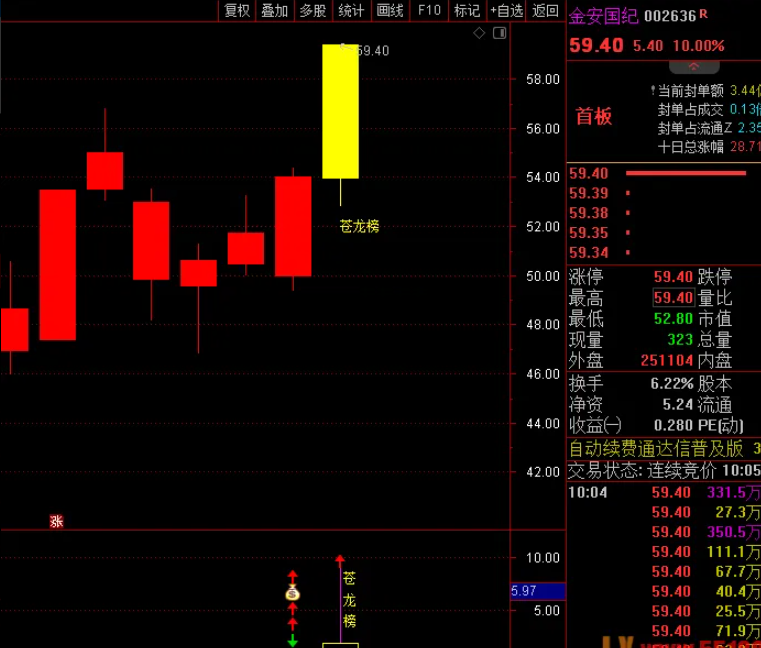Select the 59.35 order book row
The height and width of the screenshot is (648, 761).
tap(663, 233)
